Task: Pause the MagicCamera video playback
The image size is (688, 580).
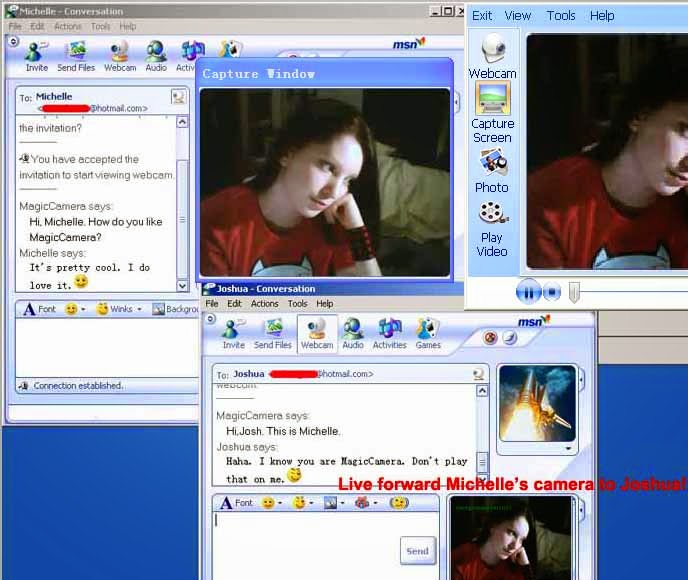Action: (x=528, y=292)
